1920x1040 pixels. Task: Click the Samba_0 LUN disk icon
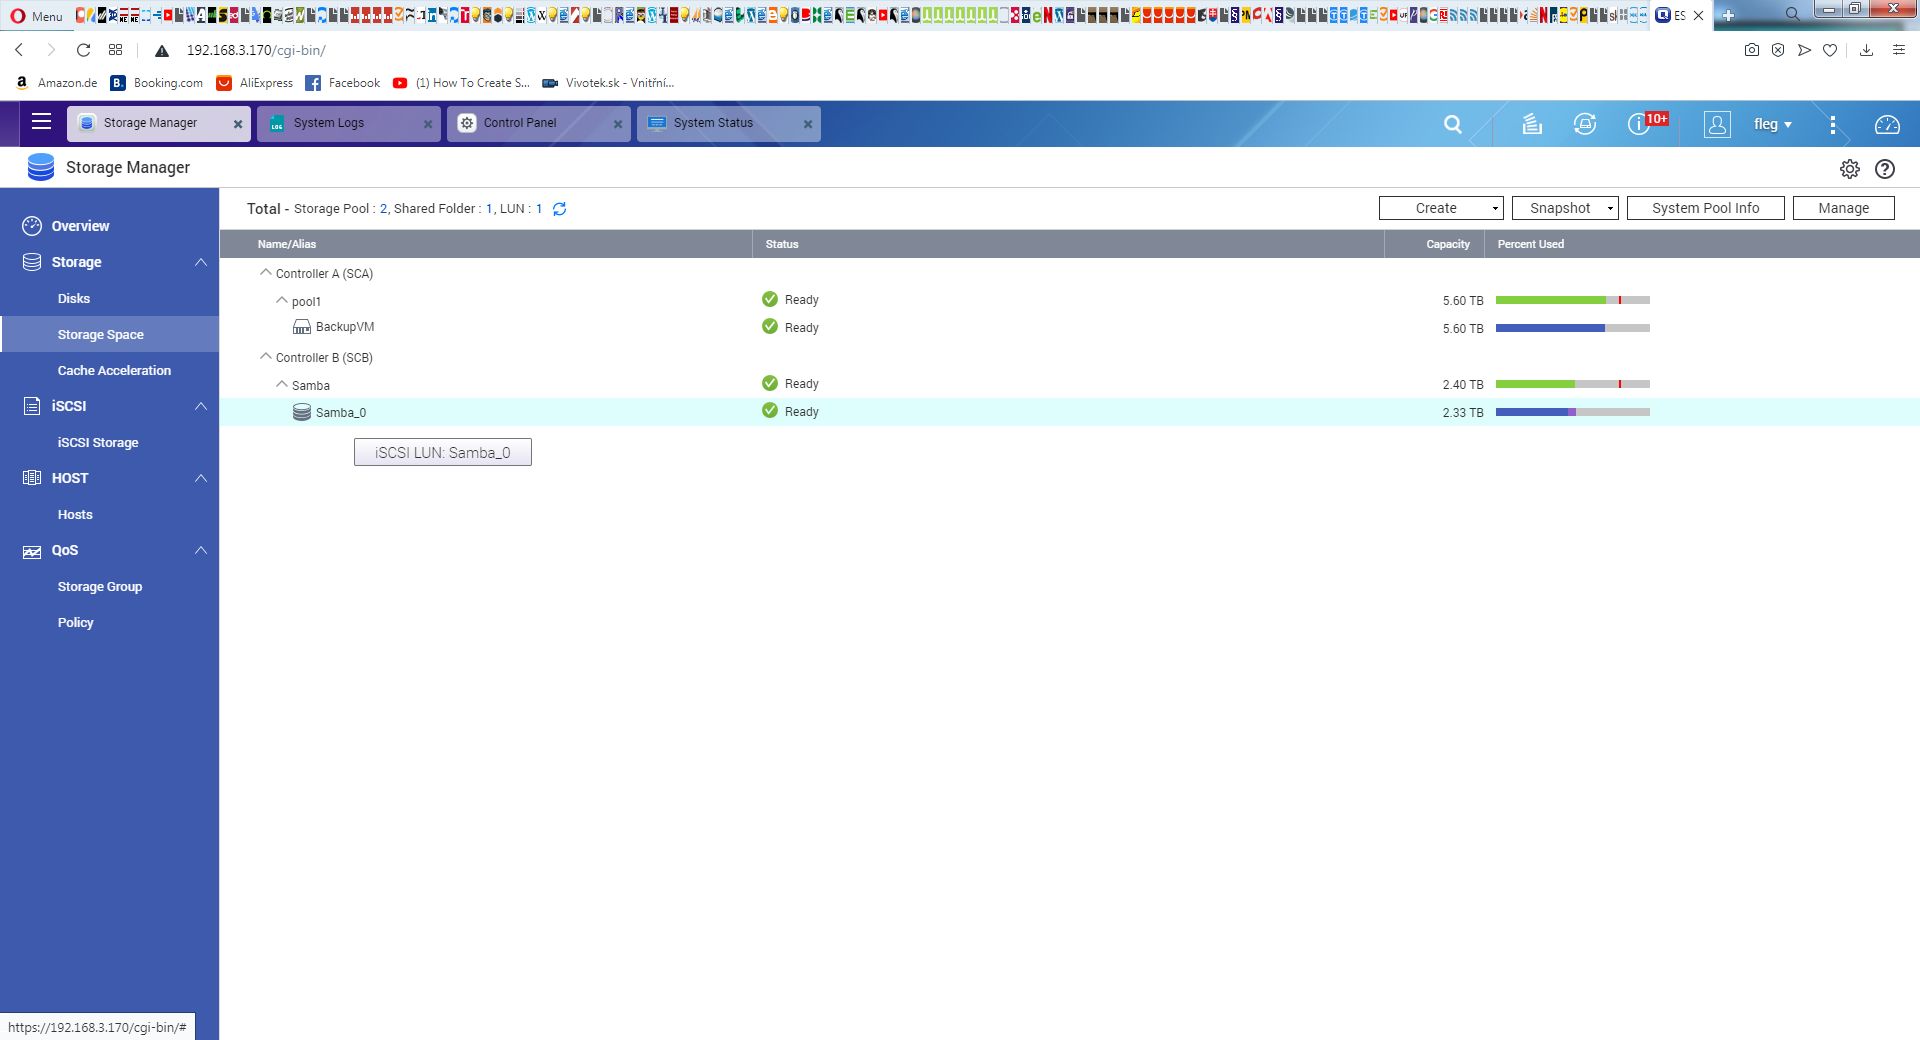[x=302, y=412]
